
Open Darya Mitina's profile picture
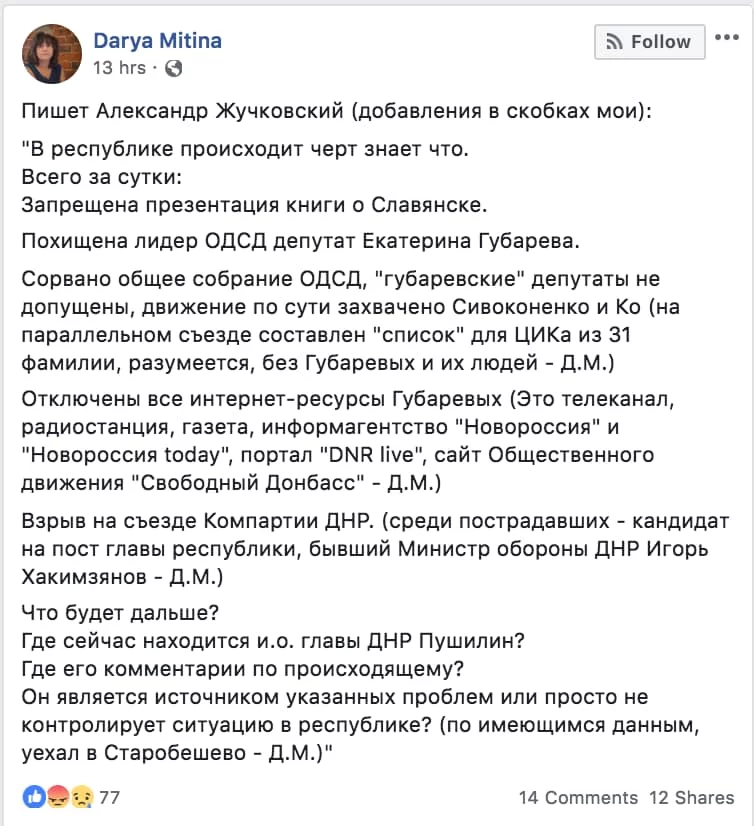tap(52, 54)
